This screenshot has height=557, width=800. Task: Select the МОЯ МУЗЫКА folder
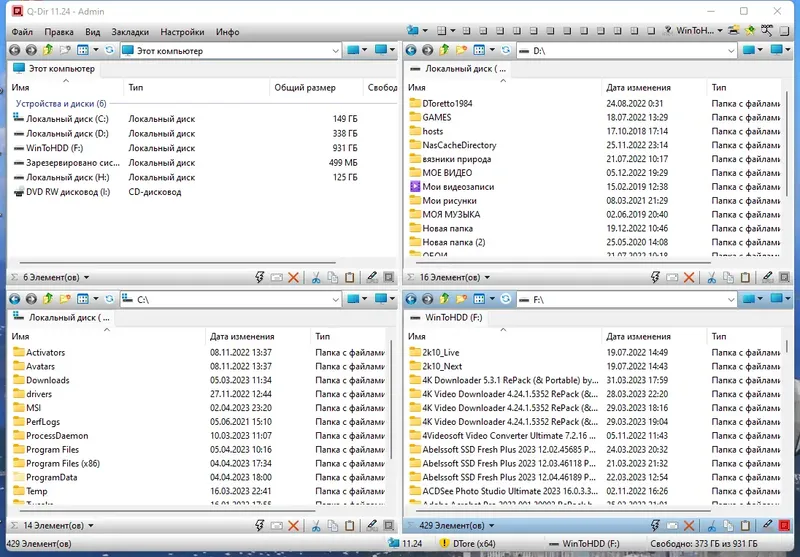point(451,214)
